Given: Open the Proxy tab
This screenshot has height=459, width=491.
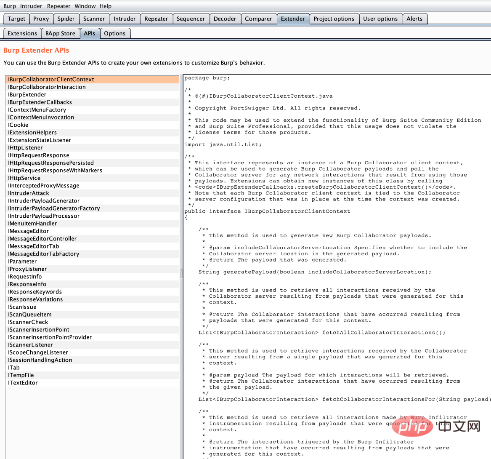Looking at the screenshot, I should pos(41,19).
